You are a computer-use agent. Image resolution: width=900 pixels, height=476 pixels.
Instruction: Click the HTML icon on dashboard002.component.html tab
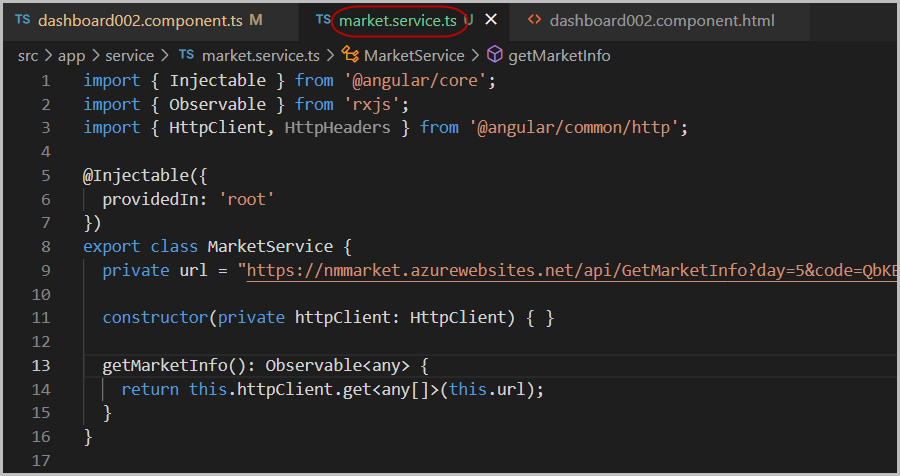coord(534,20)
